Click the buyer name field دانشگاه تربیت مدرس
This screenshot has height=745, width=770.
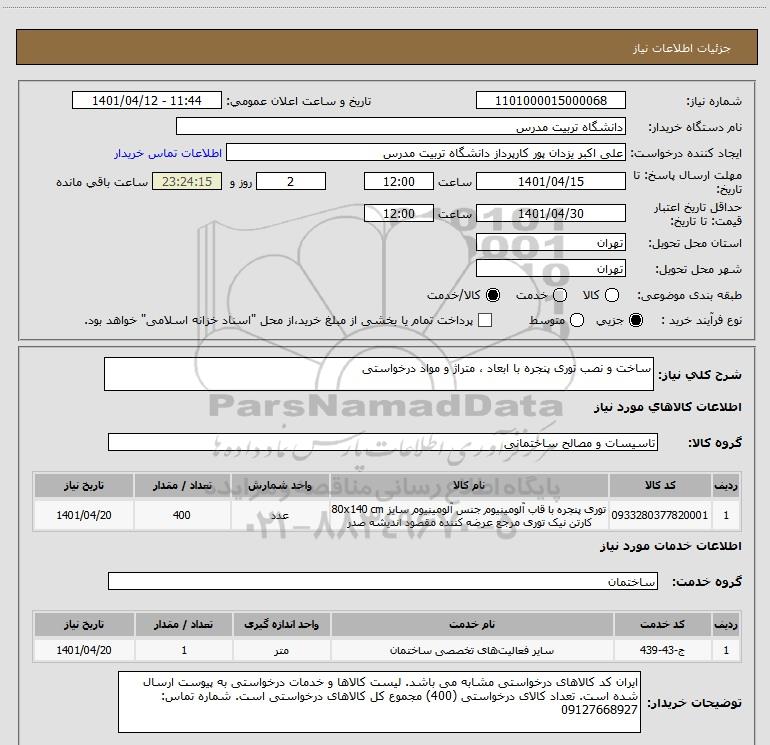pos(401,126)
